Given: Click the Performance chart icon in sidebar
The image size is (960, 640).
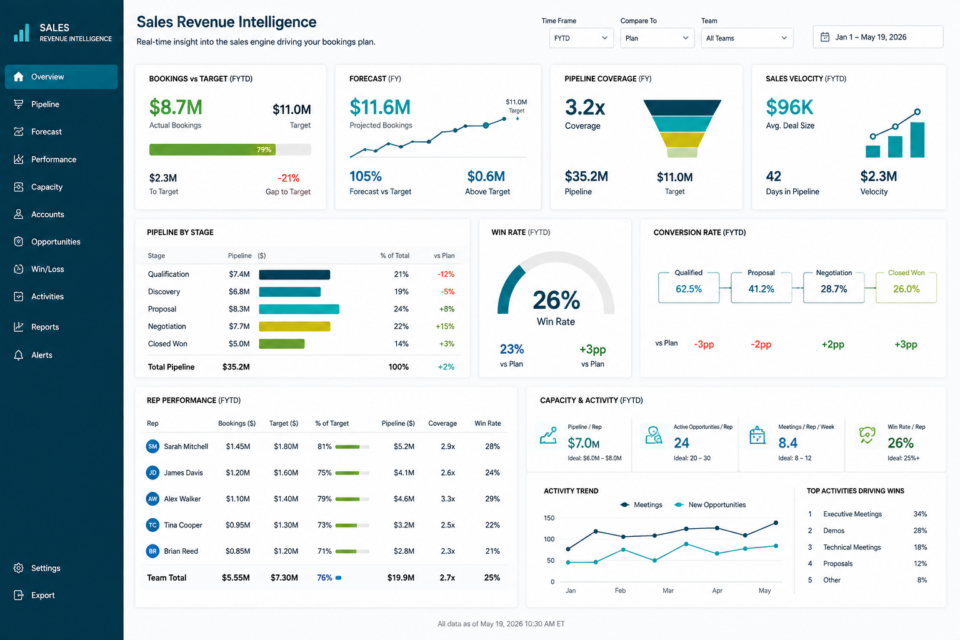Looking at the screenshot, I should coord(18,159).
